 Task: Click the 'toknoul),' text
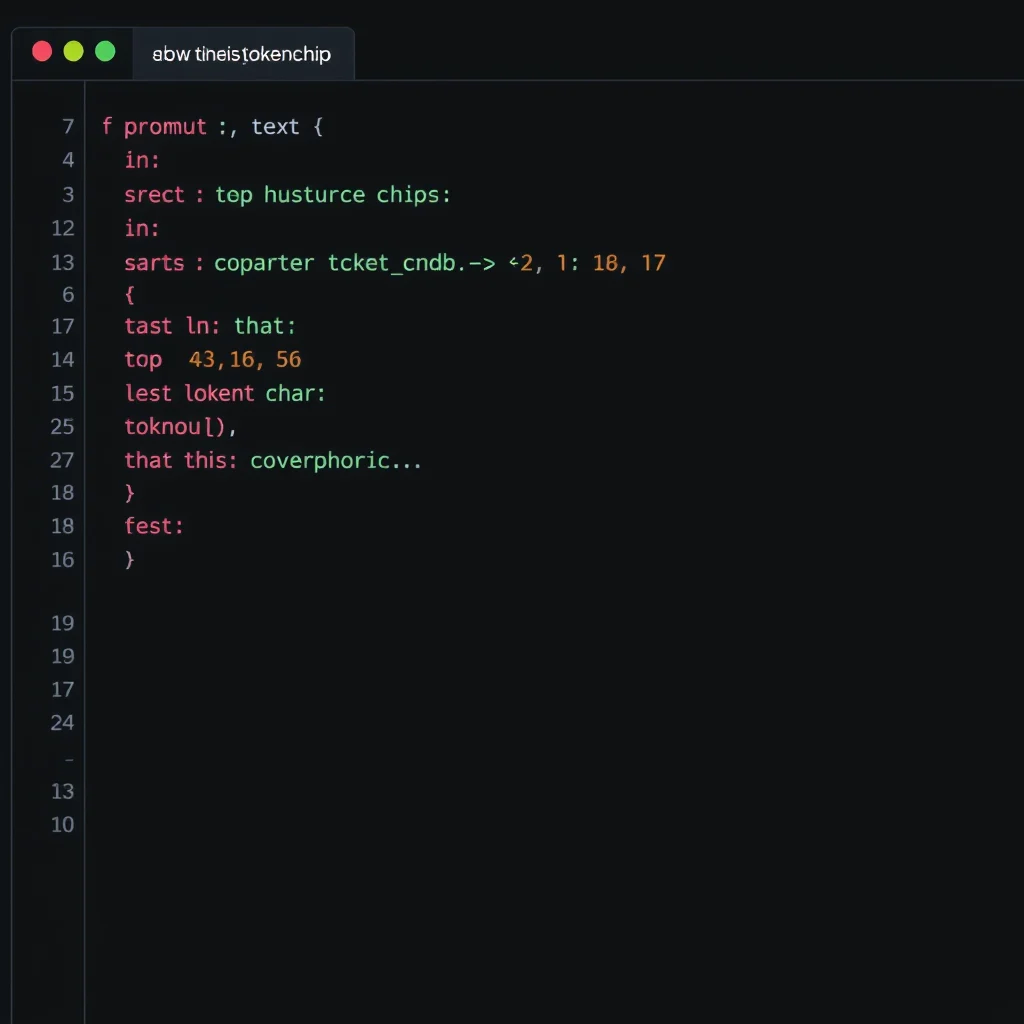(x=181, y=427)
